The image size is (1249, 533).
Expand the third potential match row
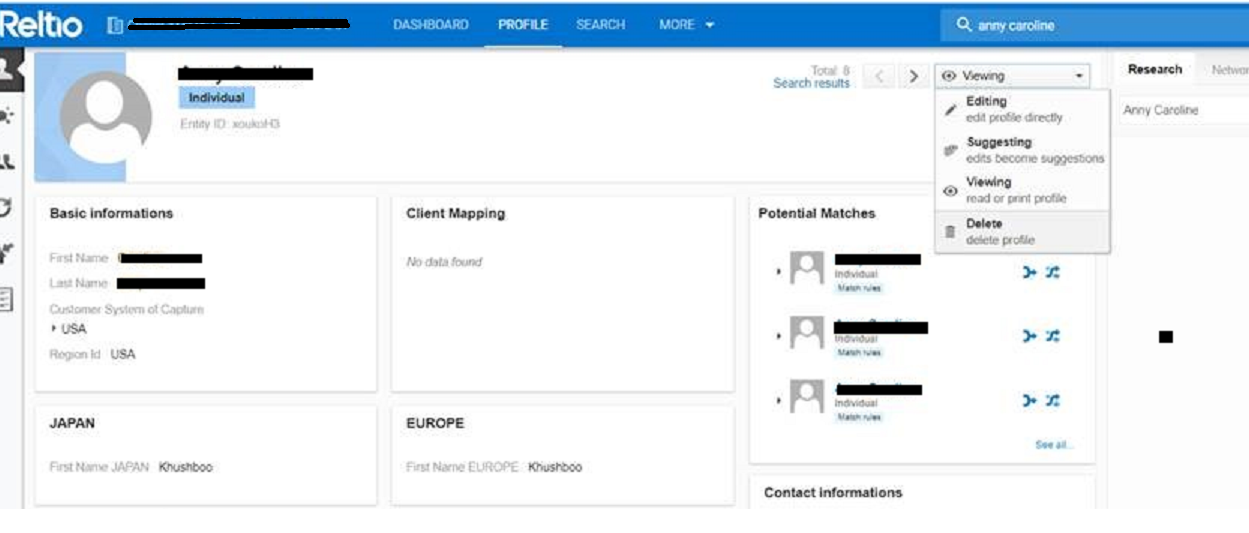point(779,400)
